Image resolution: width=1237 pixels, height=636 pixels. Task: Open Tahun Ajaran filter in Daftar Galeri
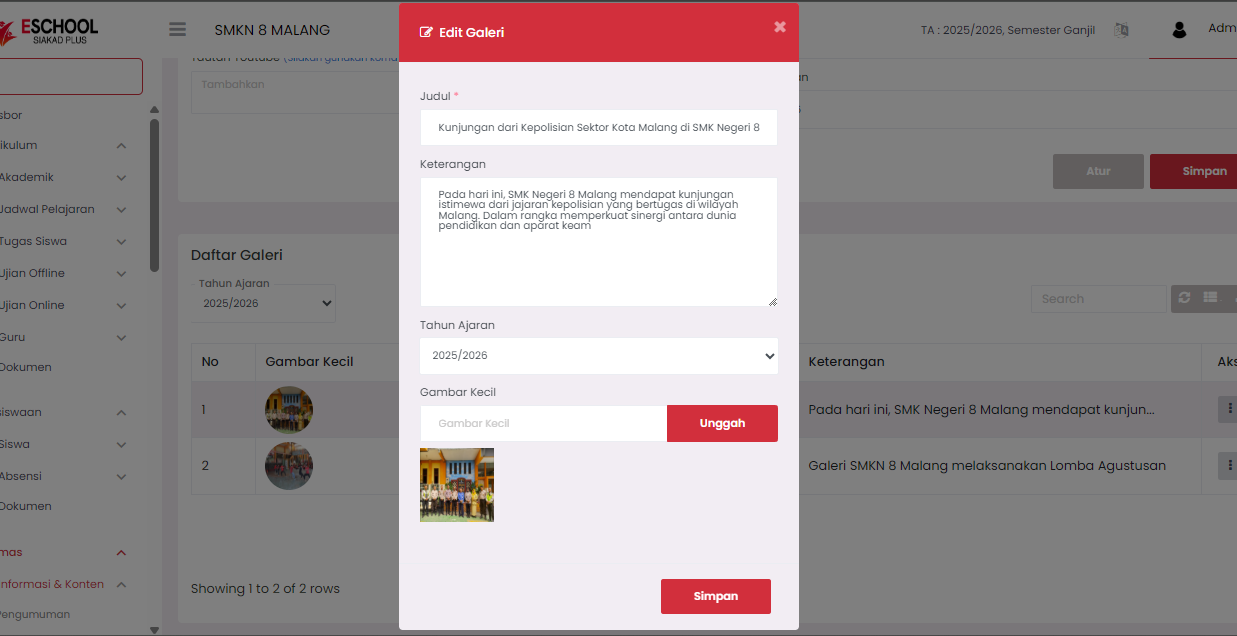coord(263,303)
